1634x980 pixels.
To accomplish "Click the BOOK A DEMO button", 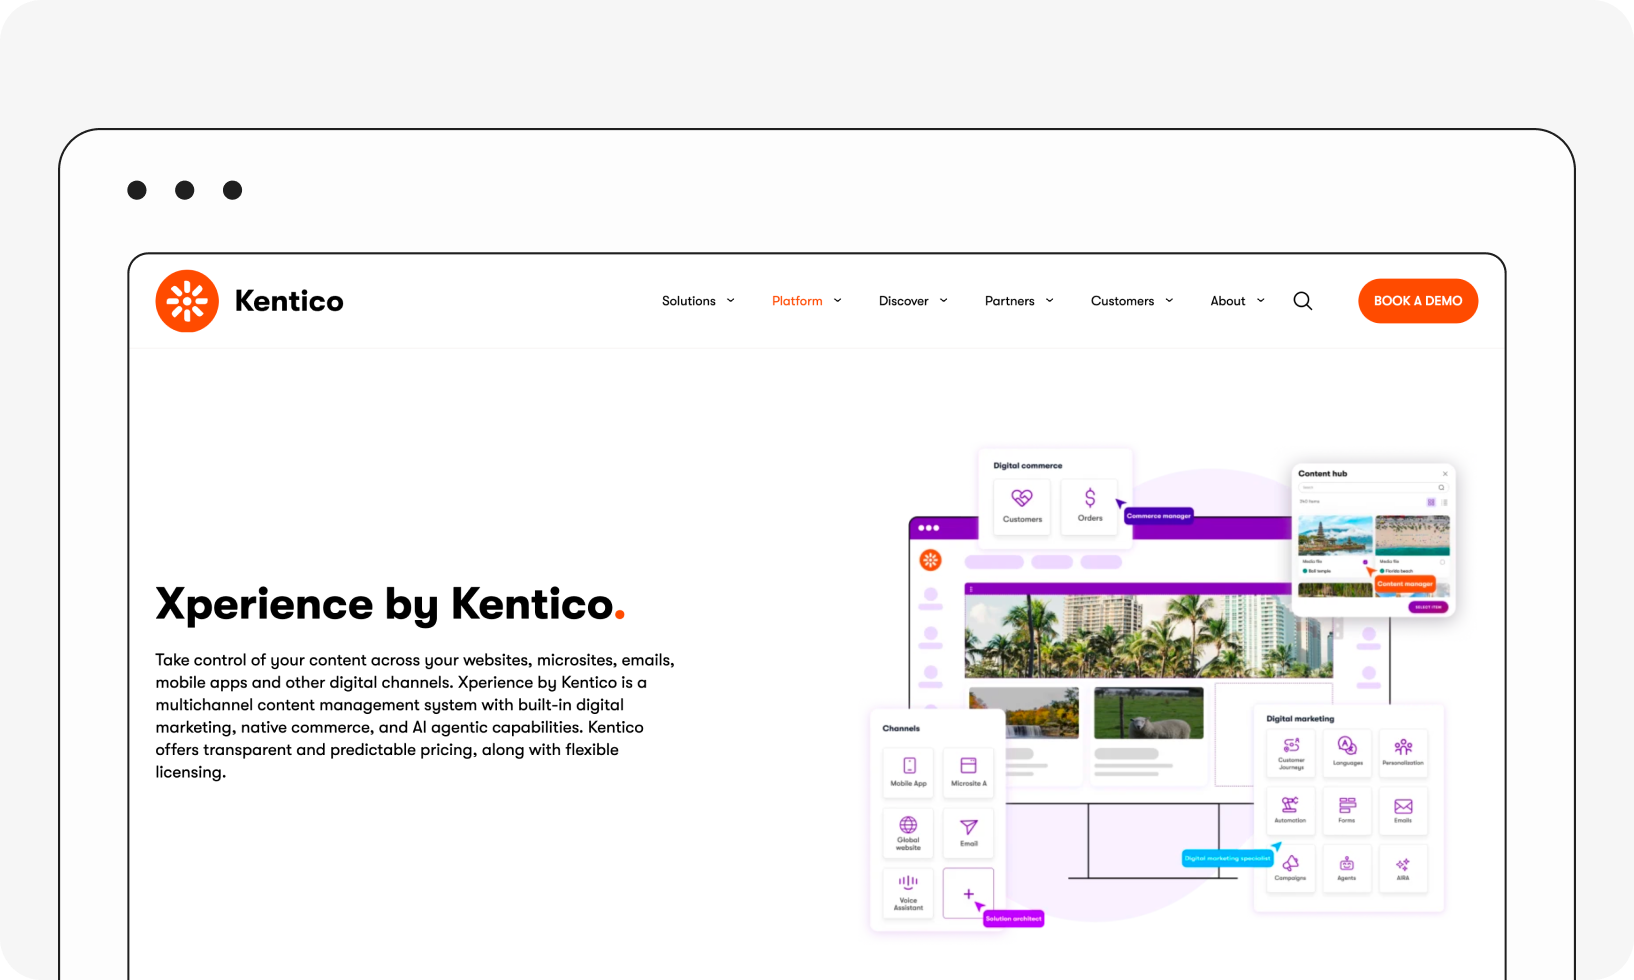I will [x=1418, y=301].
